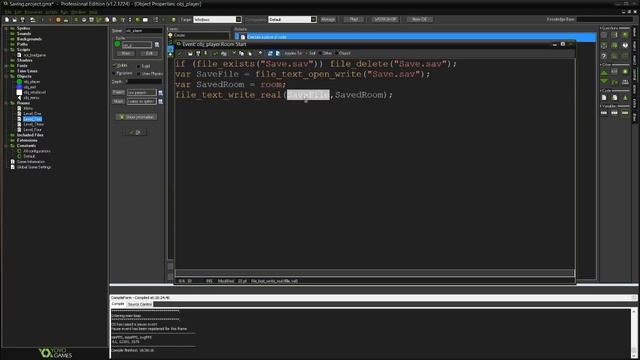Image resolution: width=640 pixels, height=360 pixels.
Task: Open the Edit menu
Action: click(x=18, y=12)
